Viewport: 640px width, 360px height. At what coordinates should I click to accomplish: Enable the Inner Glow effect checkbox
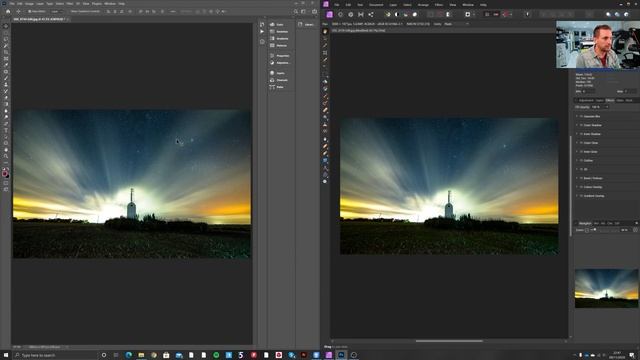point(581,152)
